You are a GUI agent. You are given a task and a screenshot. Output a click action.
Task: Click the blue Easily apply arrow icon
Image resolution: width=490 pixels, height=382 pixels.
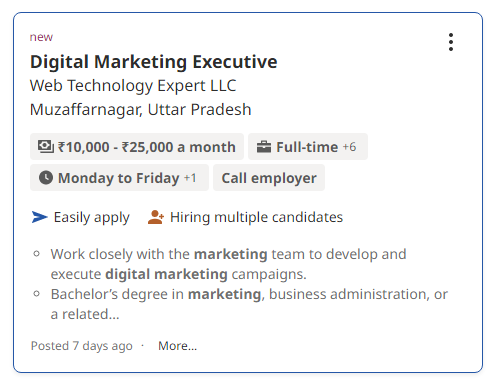pyautogui.click(x=40, y=217)
